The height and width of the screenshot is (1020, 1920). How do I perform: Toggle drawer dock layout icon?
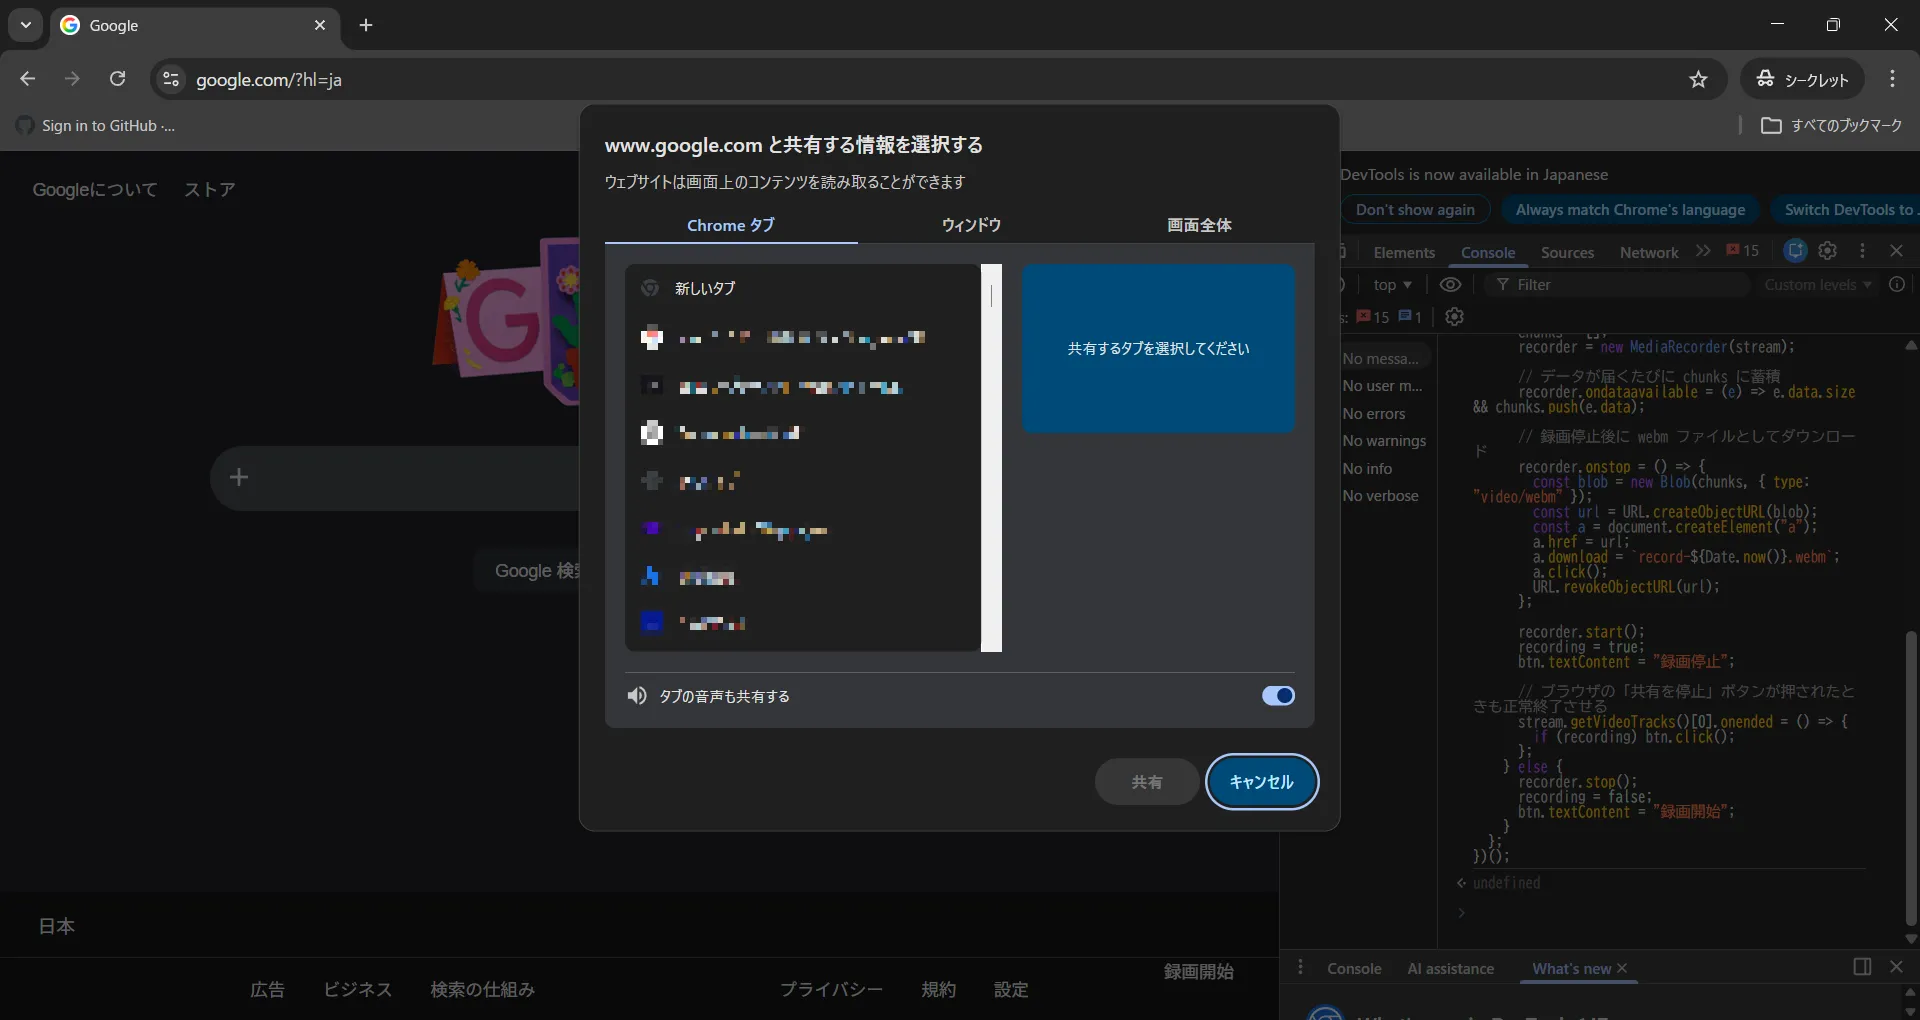tap(1862, 967)
